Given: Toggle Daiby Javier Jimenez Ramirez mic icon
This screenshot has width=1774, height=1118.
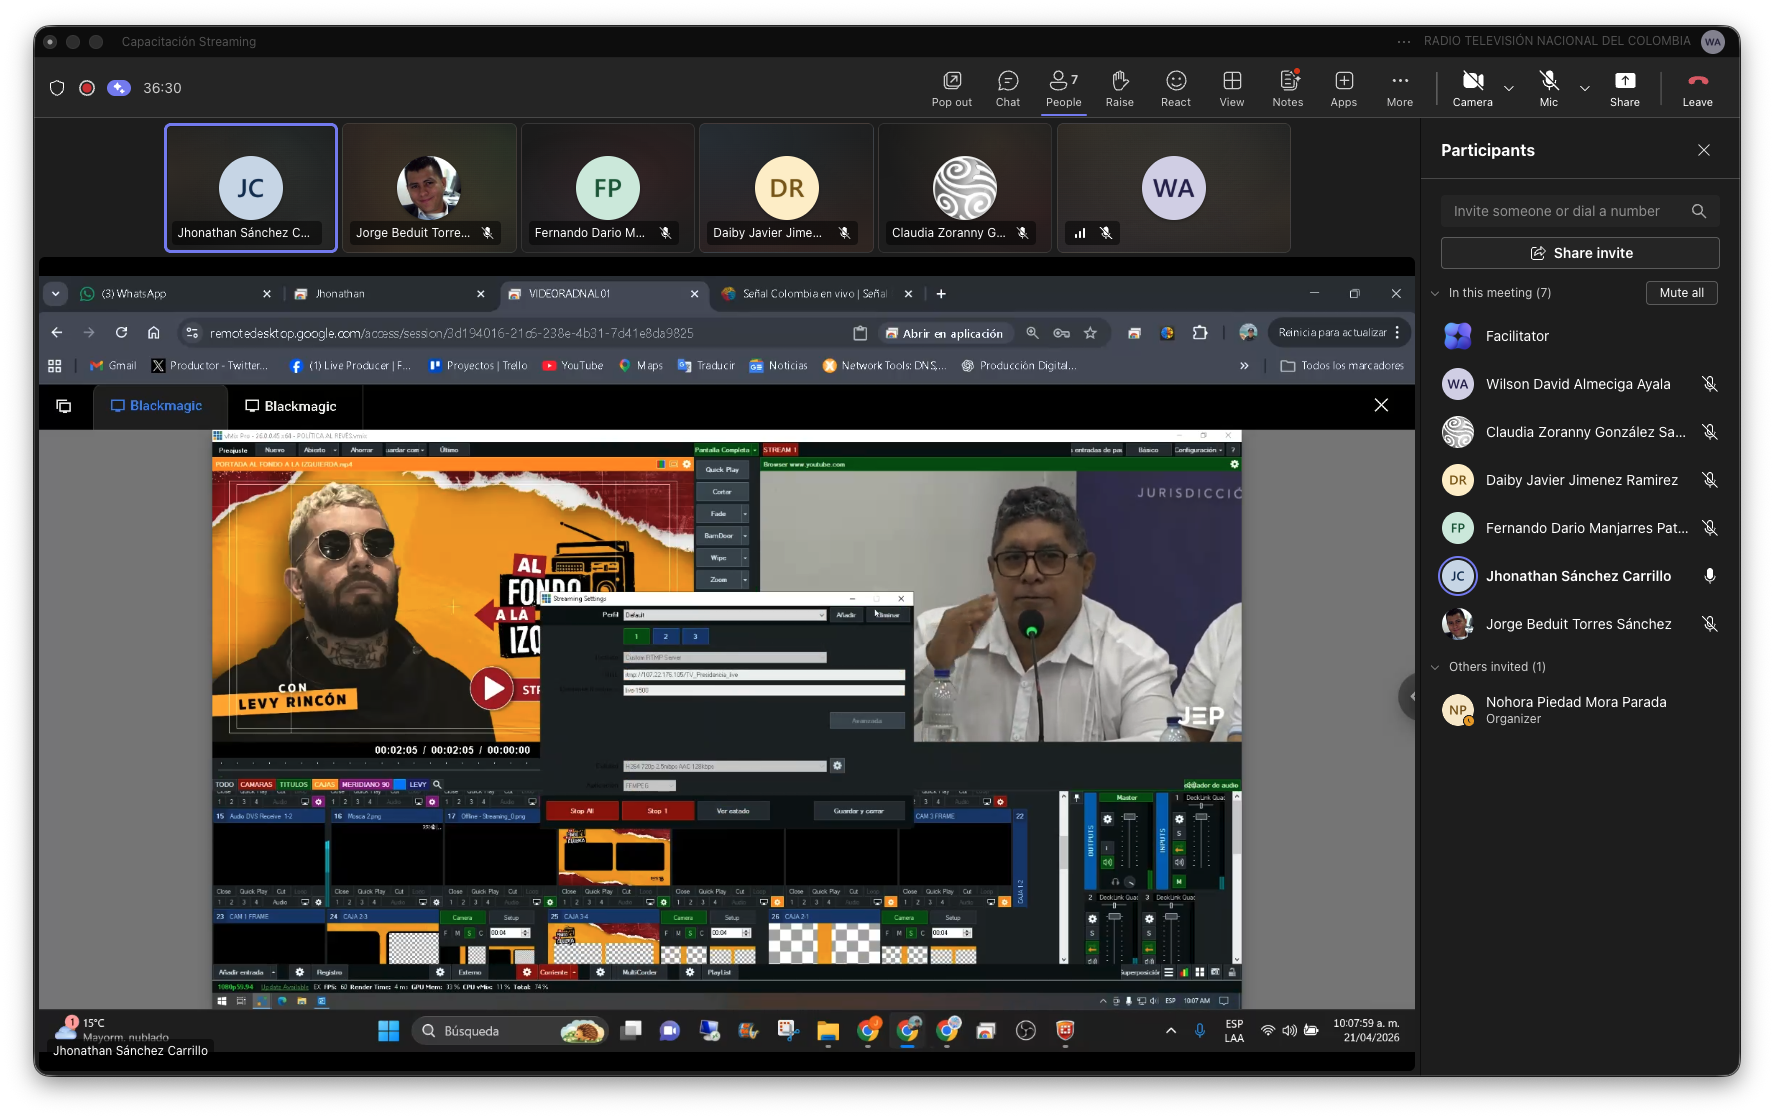Looking at the screenshot, I should [1710, 480].
